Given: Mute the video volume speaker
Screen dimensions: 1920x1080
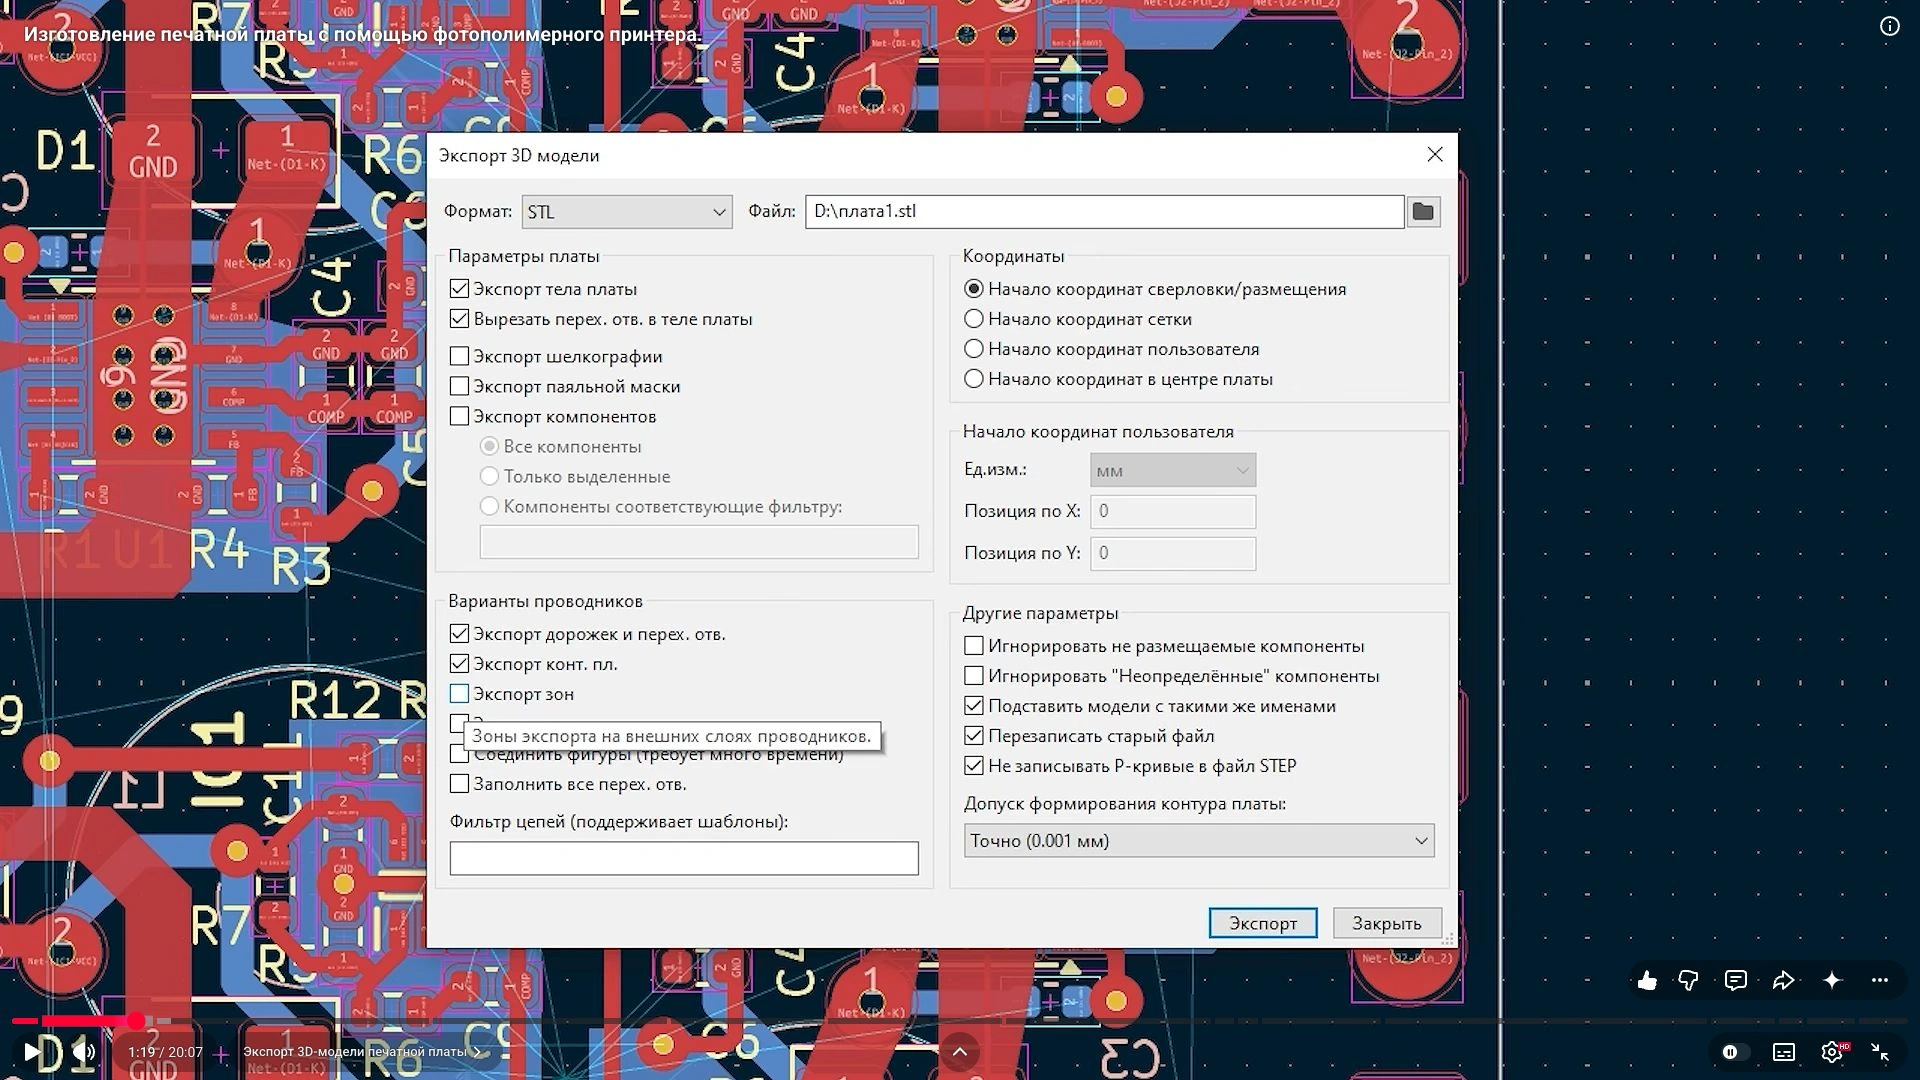Looking at the screenshot, I should click(84, 1052).
